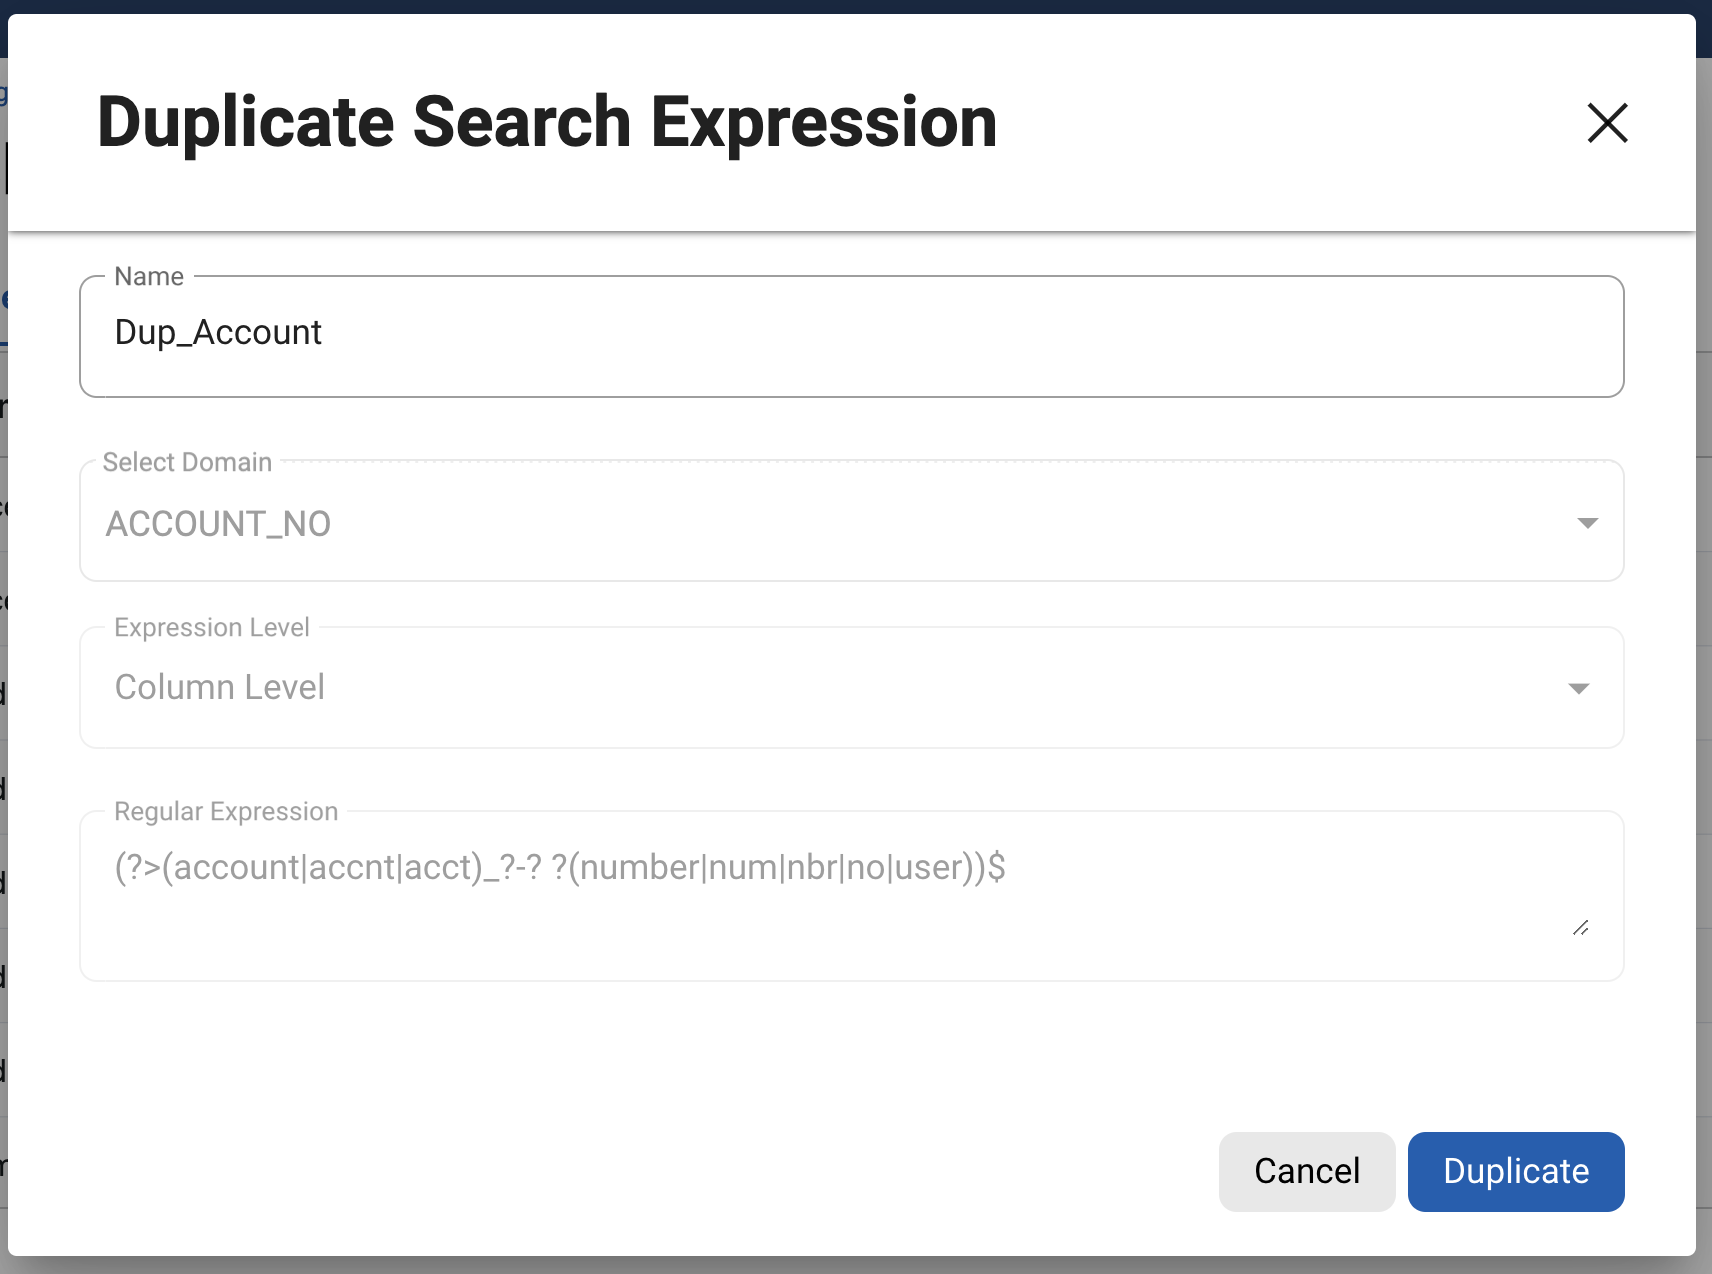This screenshot has width=1712, height=1274.
Task: Grab the textarea resize handle
Action: point(1580,928)
